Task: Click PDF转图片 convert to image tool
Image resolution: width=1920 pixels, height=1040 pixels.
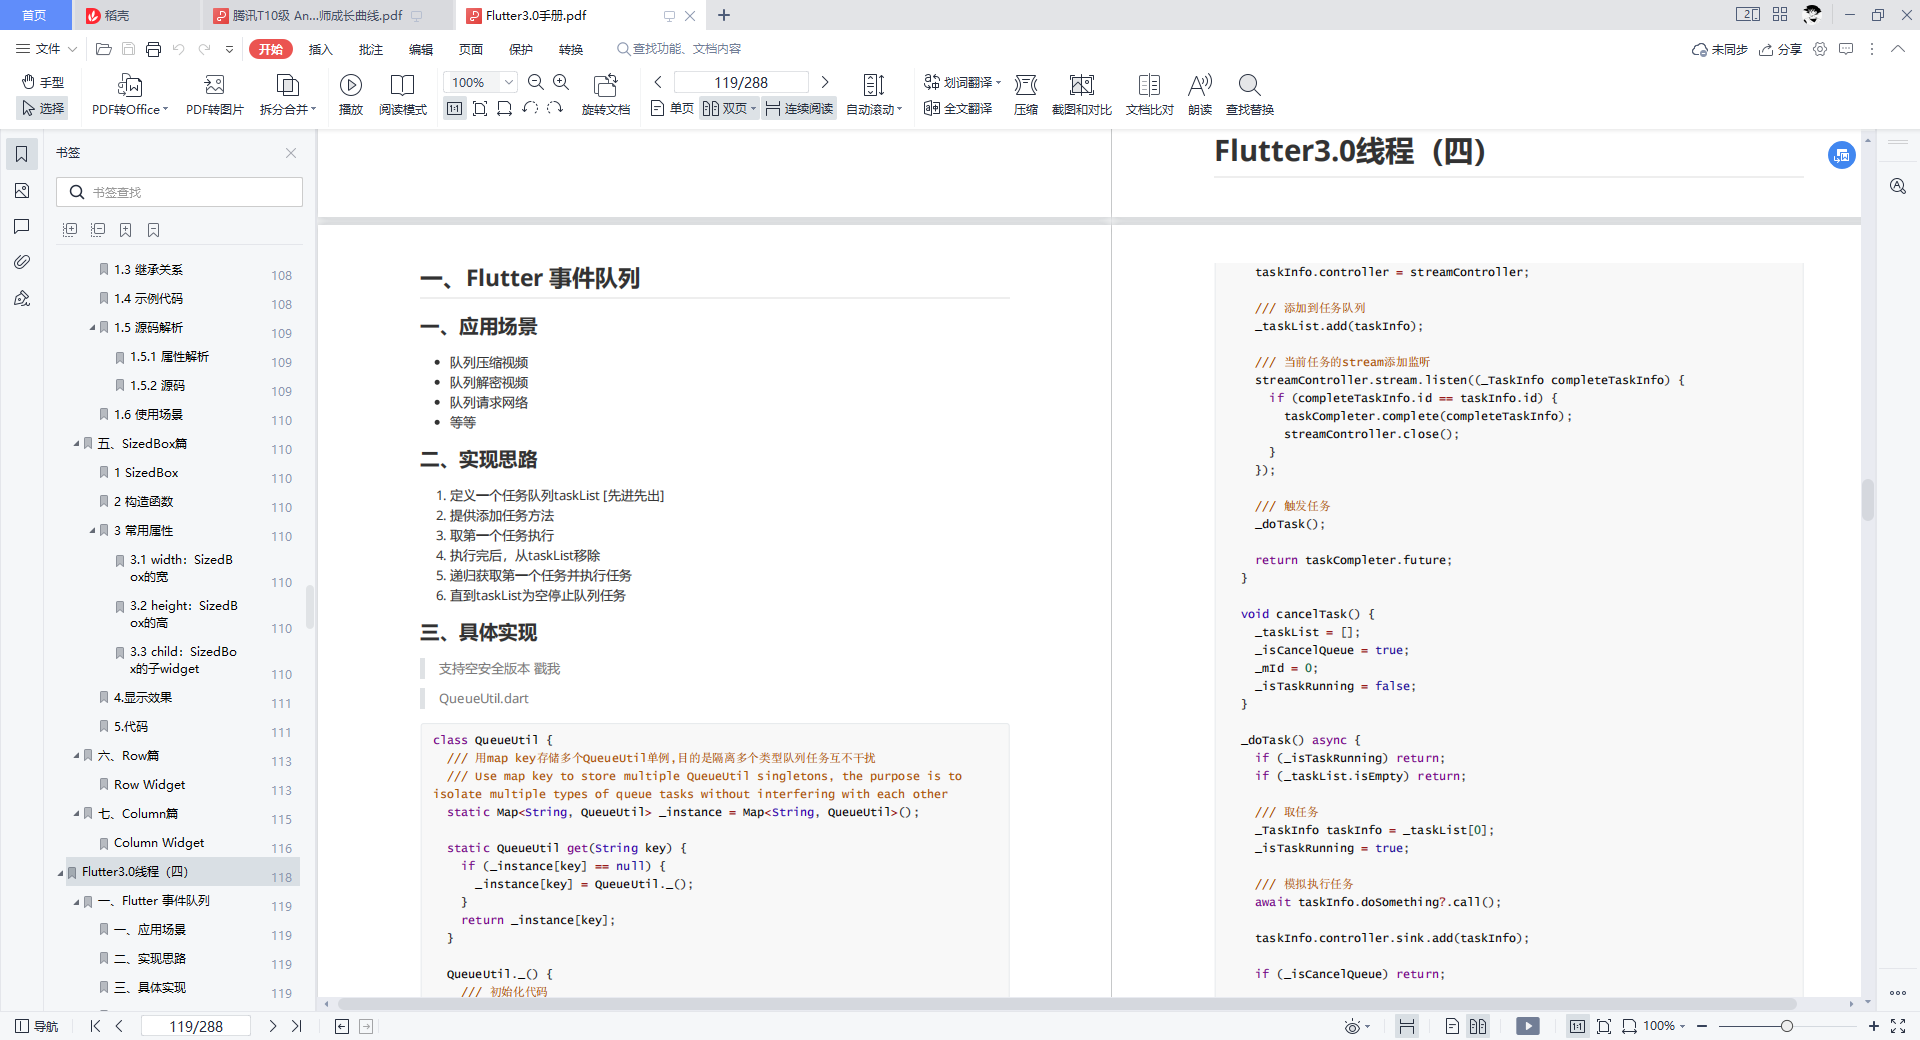Action: 215,95
